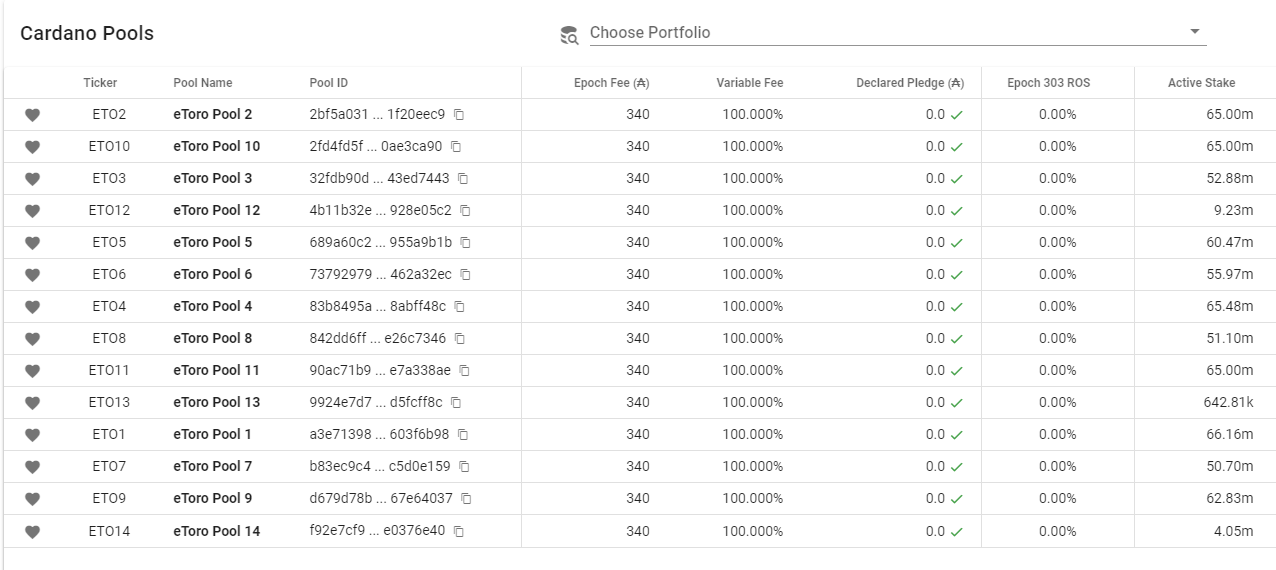Image resolution: width=1276 pixels, height=570 pixels.
Task: Open eToro Pool 1 link
Action: click(213, 435)
